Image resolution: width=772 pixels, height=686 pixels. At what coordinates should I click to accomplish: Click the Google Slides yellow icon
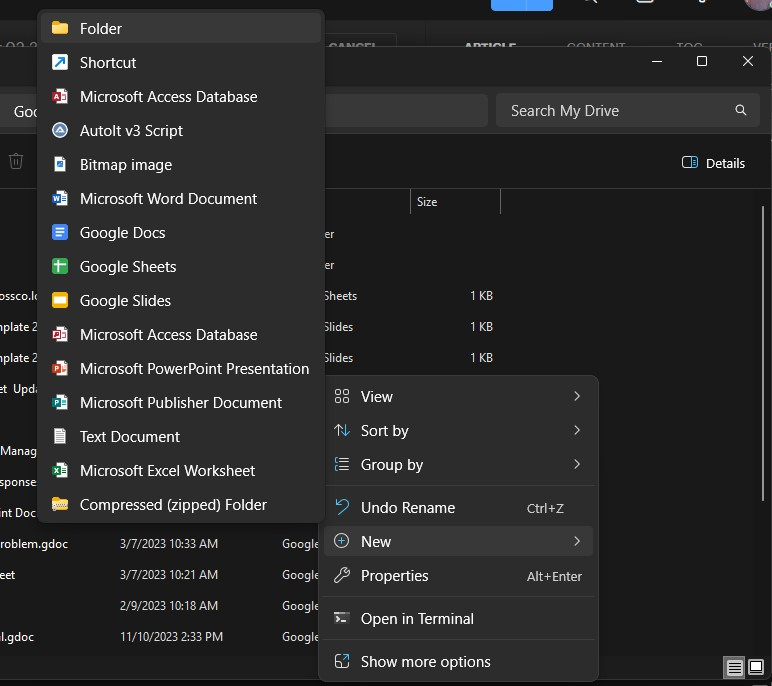click(60, 300)
